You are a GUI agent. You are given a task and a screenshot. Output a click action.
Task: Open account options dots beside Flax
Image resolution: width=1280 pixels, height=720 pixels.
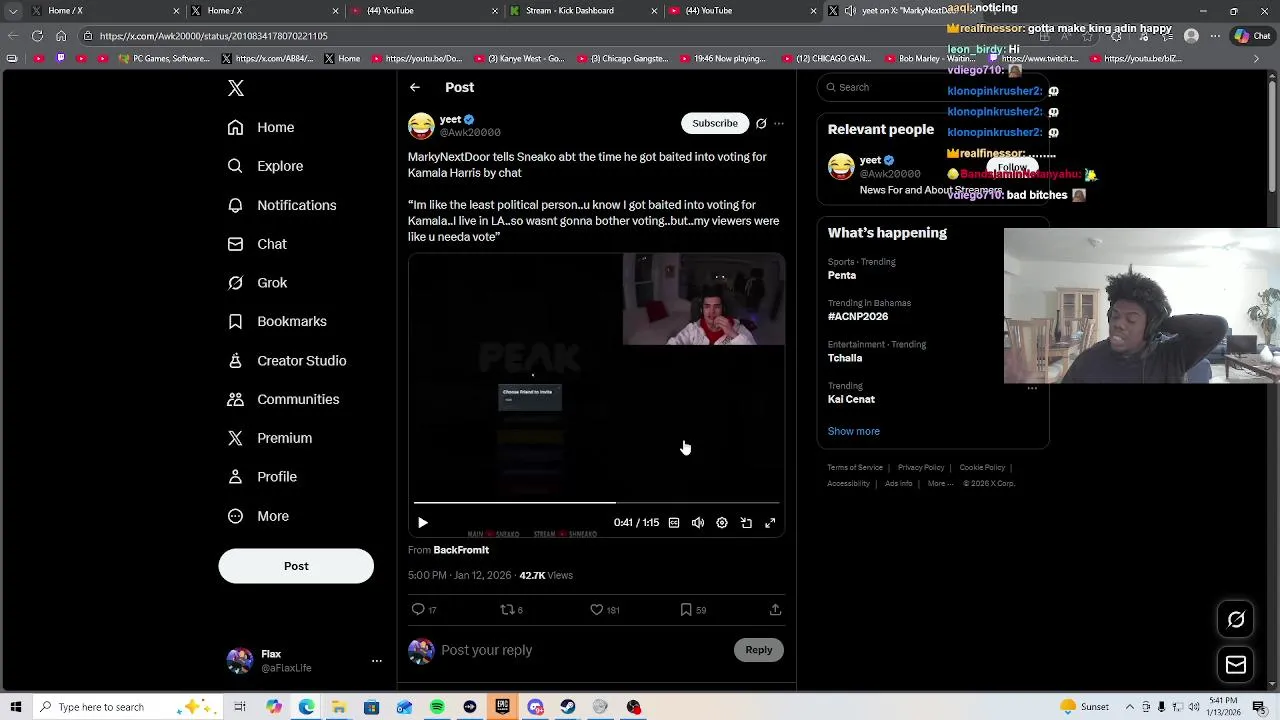pos(377,661)
